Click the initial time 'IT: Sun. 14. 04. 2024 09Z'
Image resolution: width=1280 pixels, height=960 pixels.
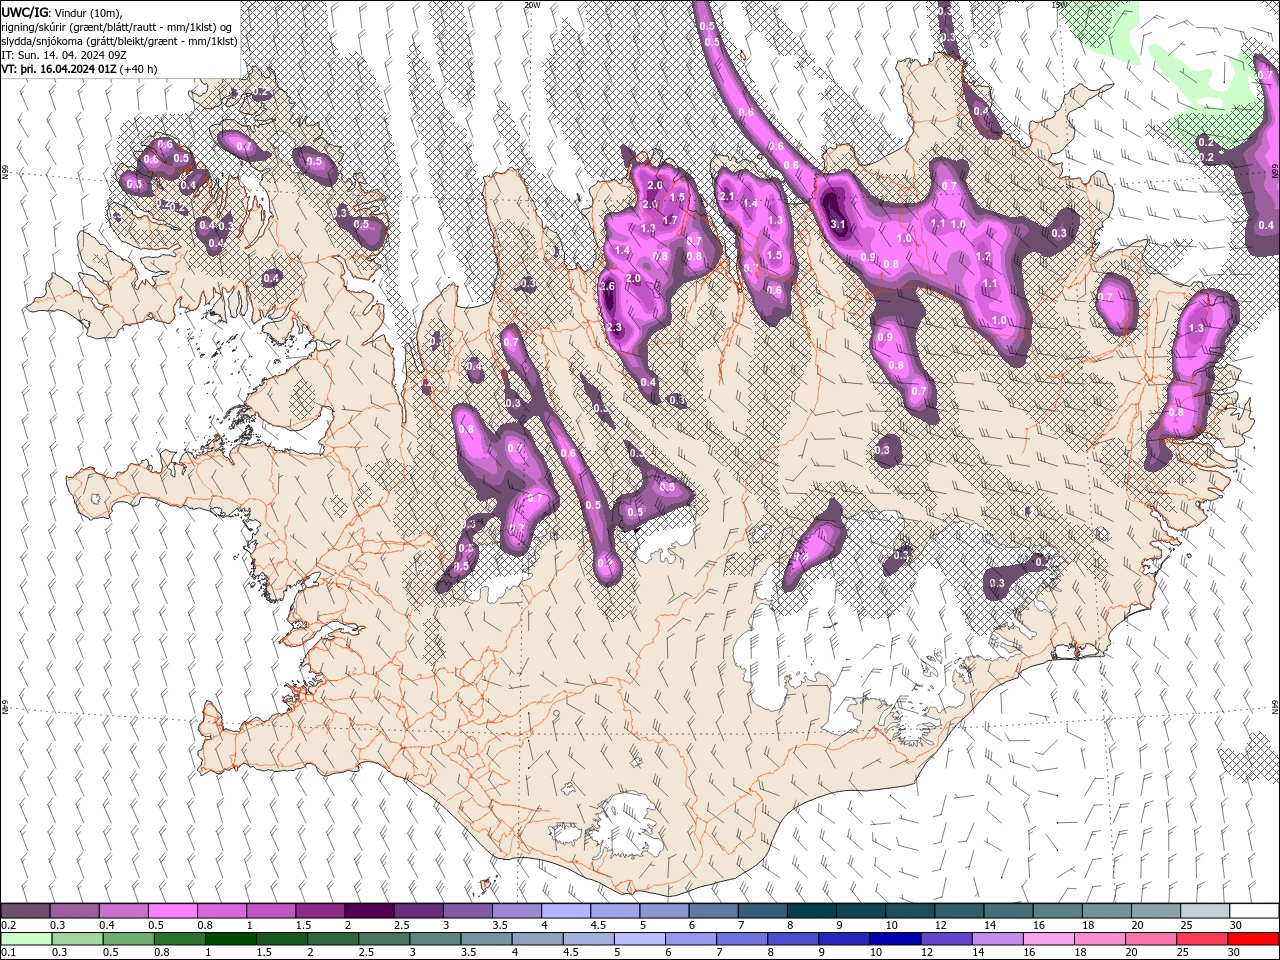tap(64, 55)
